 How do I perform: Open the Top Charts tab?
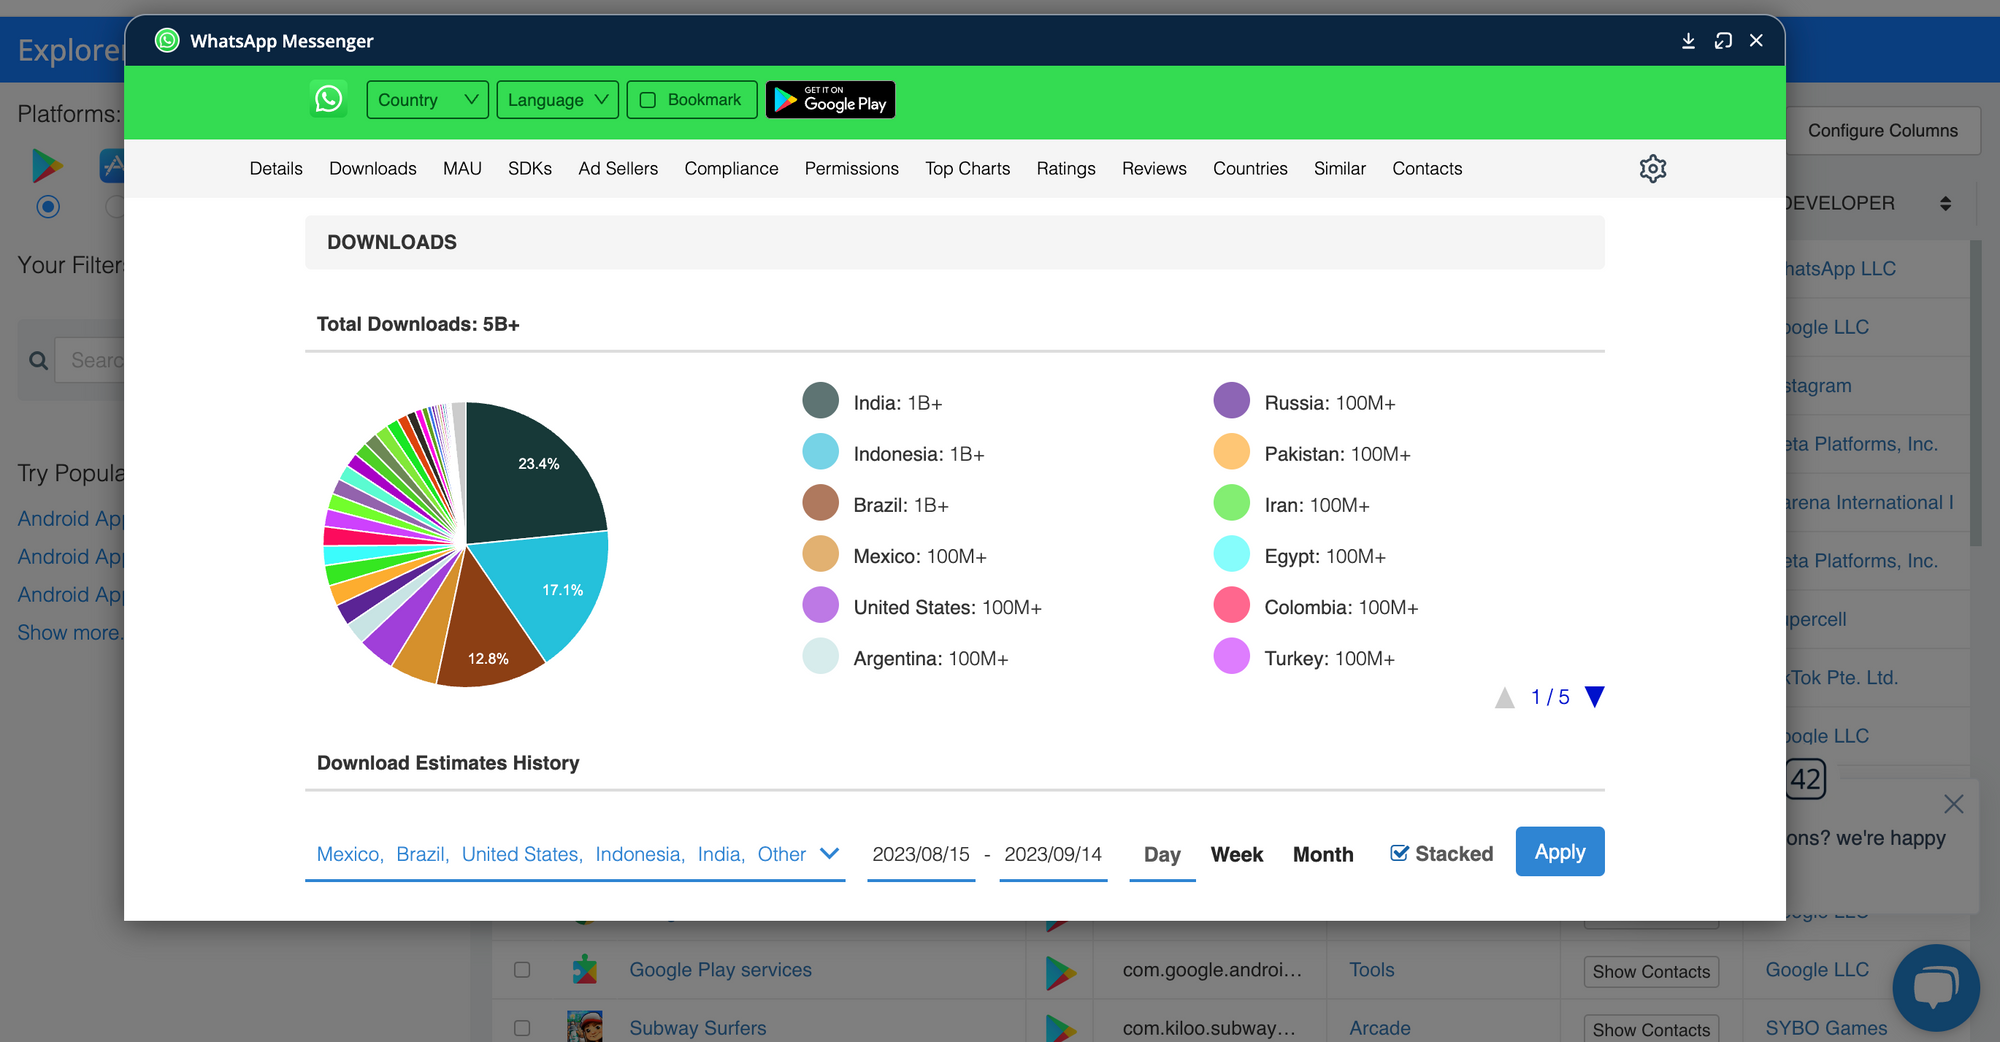pos(967,168)
